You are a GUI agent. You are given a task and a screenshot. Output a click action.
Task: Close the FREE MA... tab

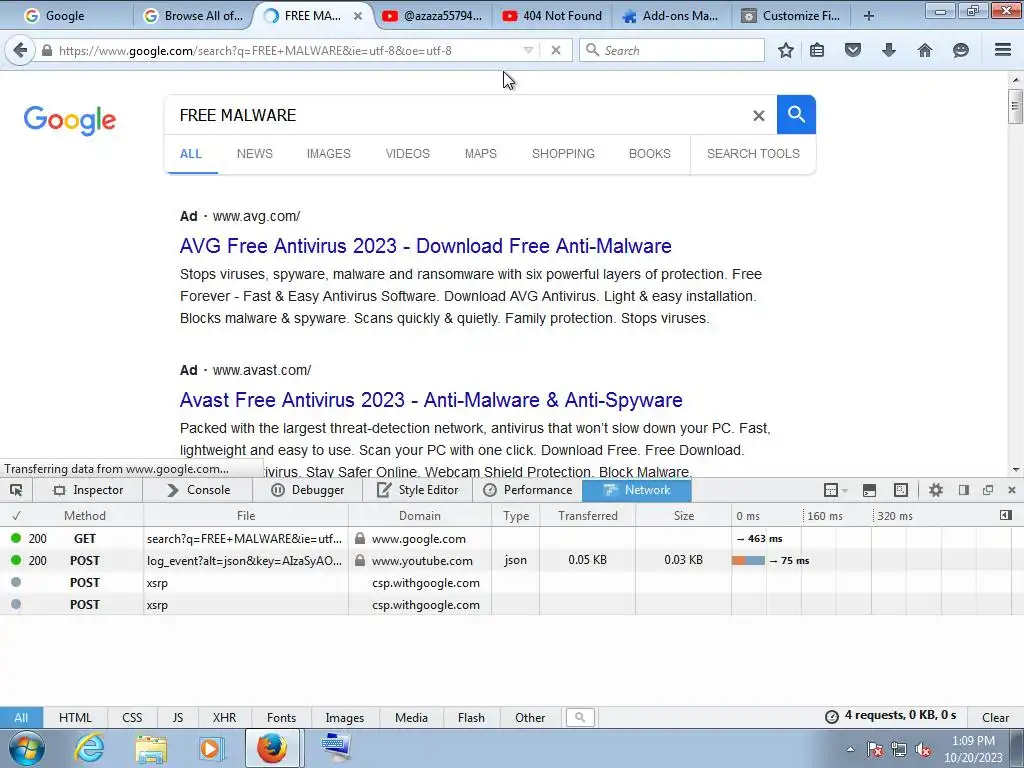[x=358, y=16]
